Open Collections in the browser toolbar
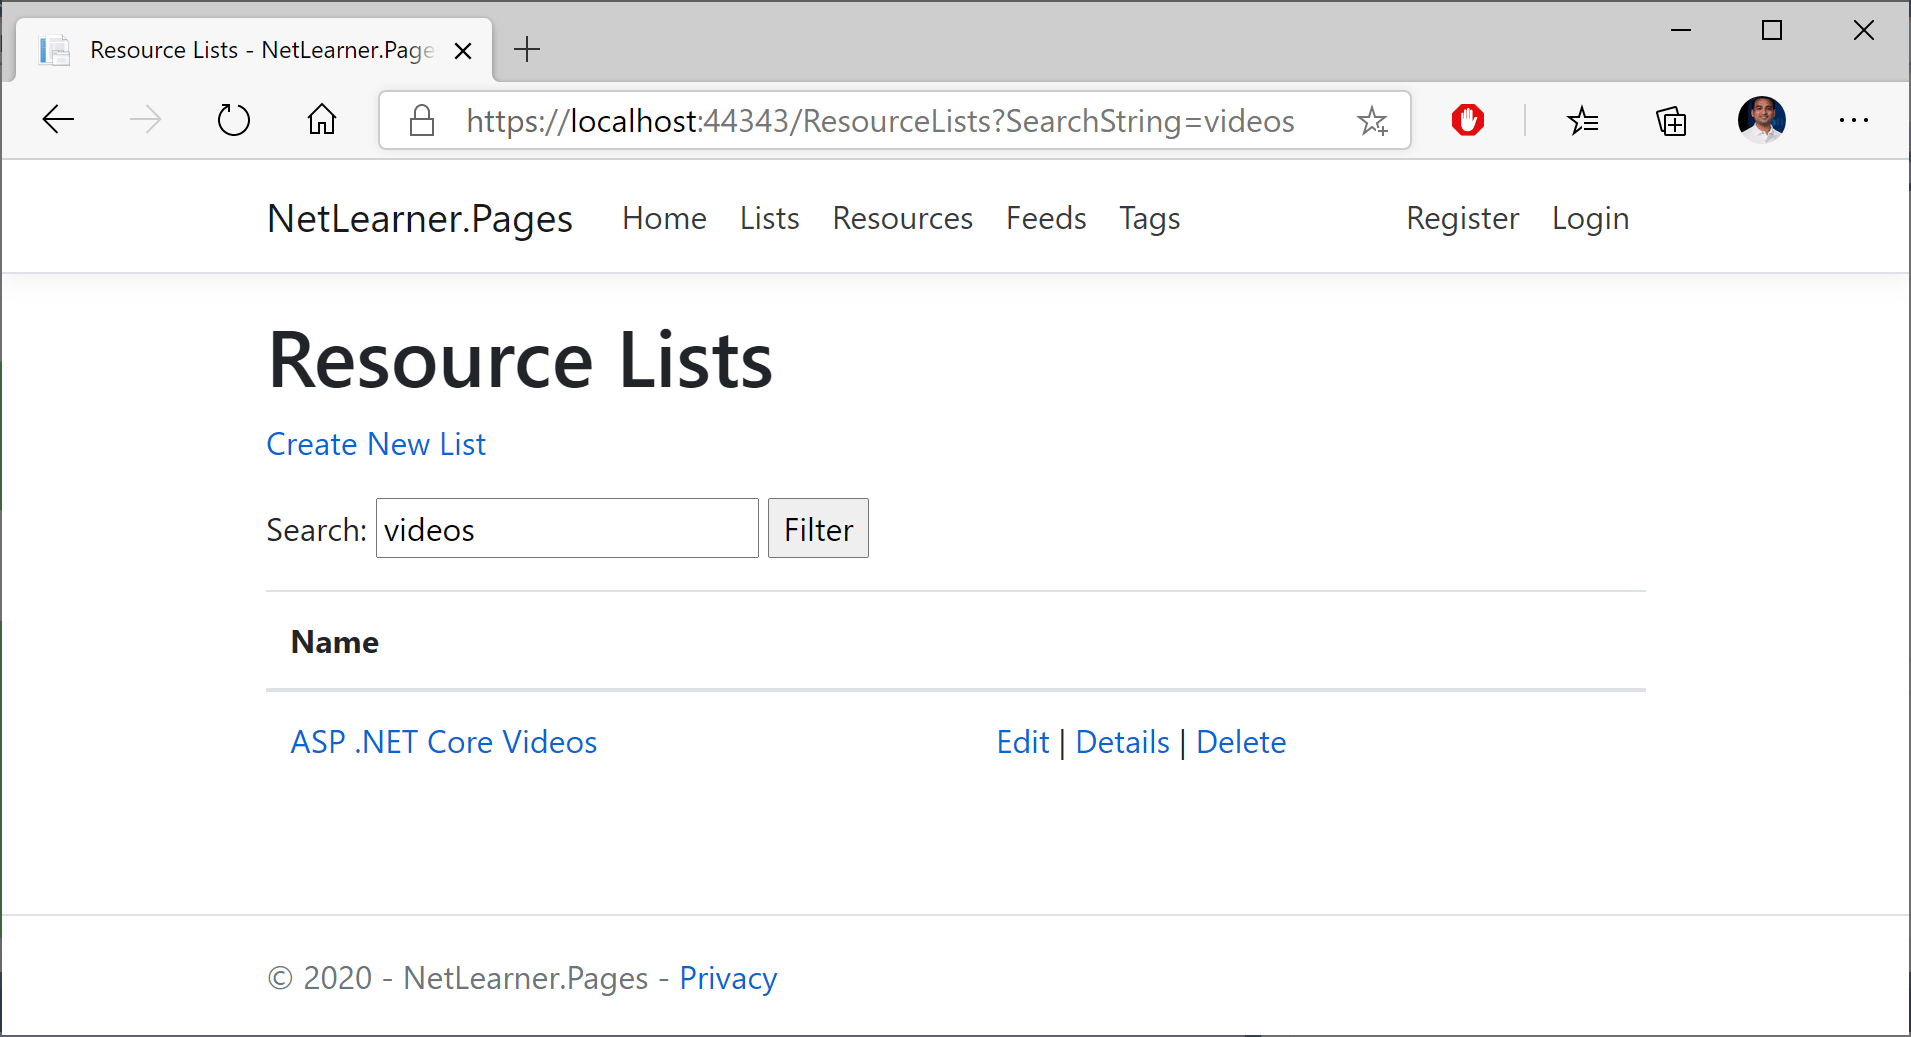The height and width of the screenshot is (1037, 1911). 1672,120
